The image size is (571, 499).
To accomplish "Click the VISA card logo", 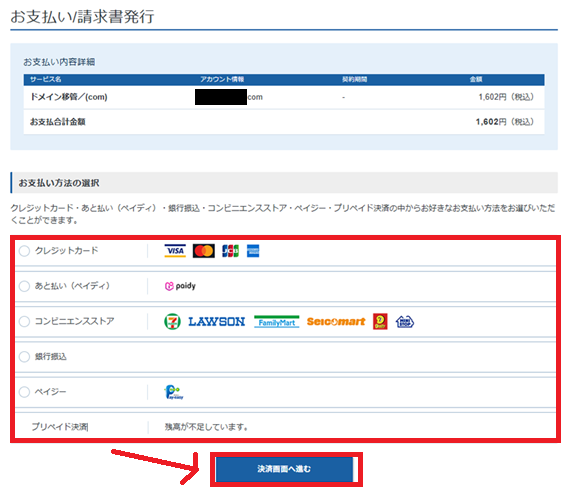I will click(175, 251).
